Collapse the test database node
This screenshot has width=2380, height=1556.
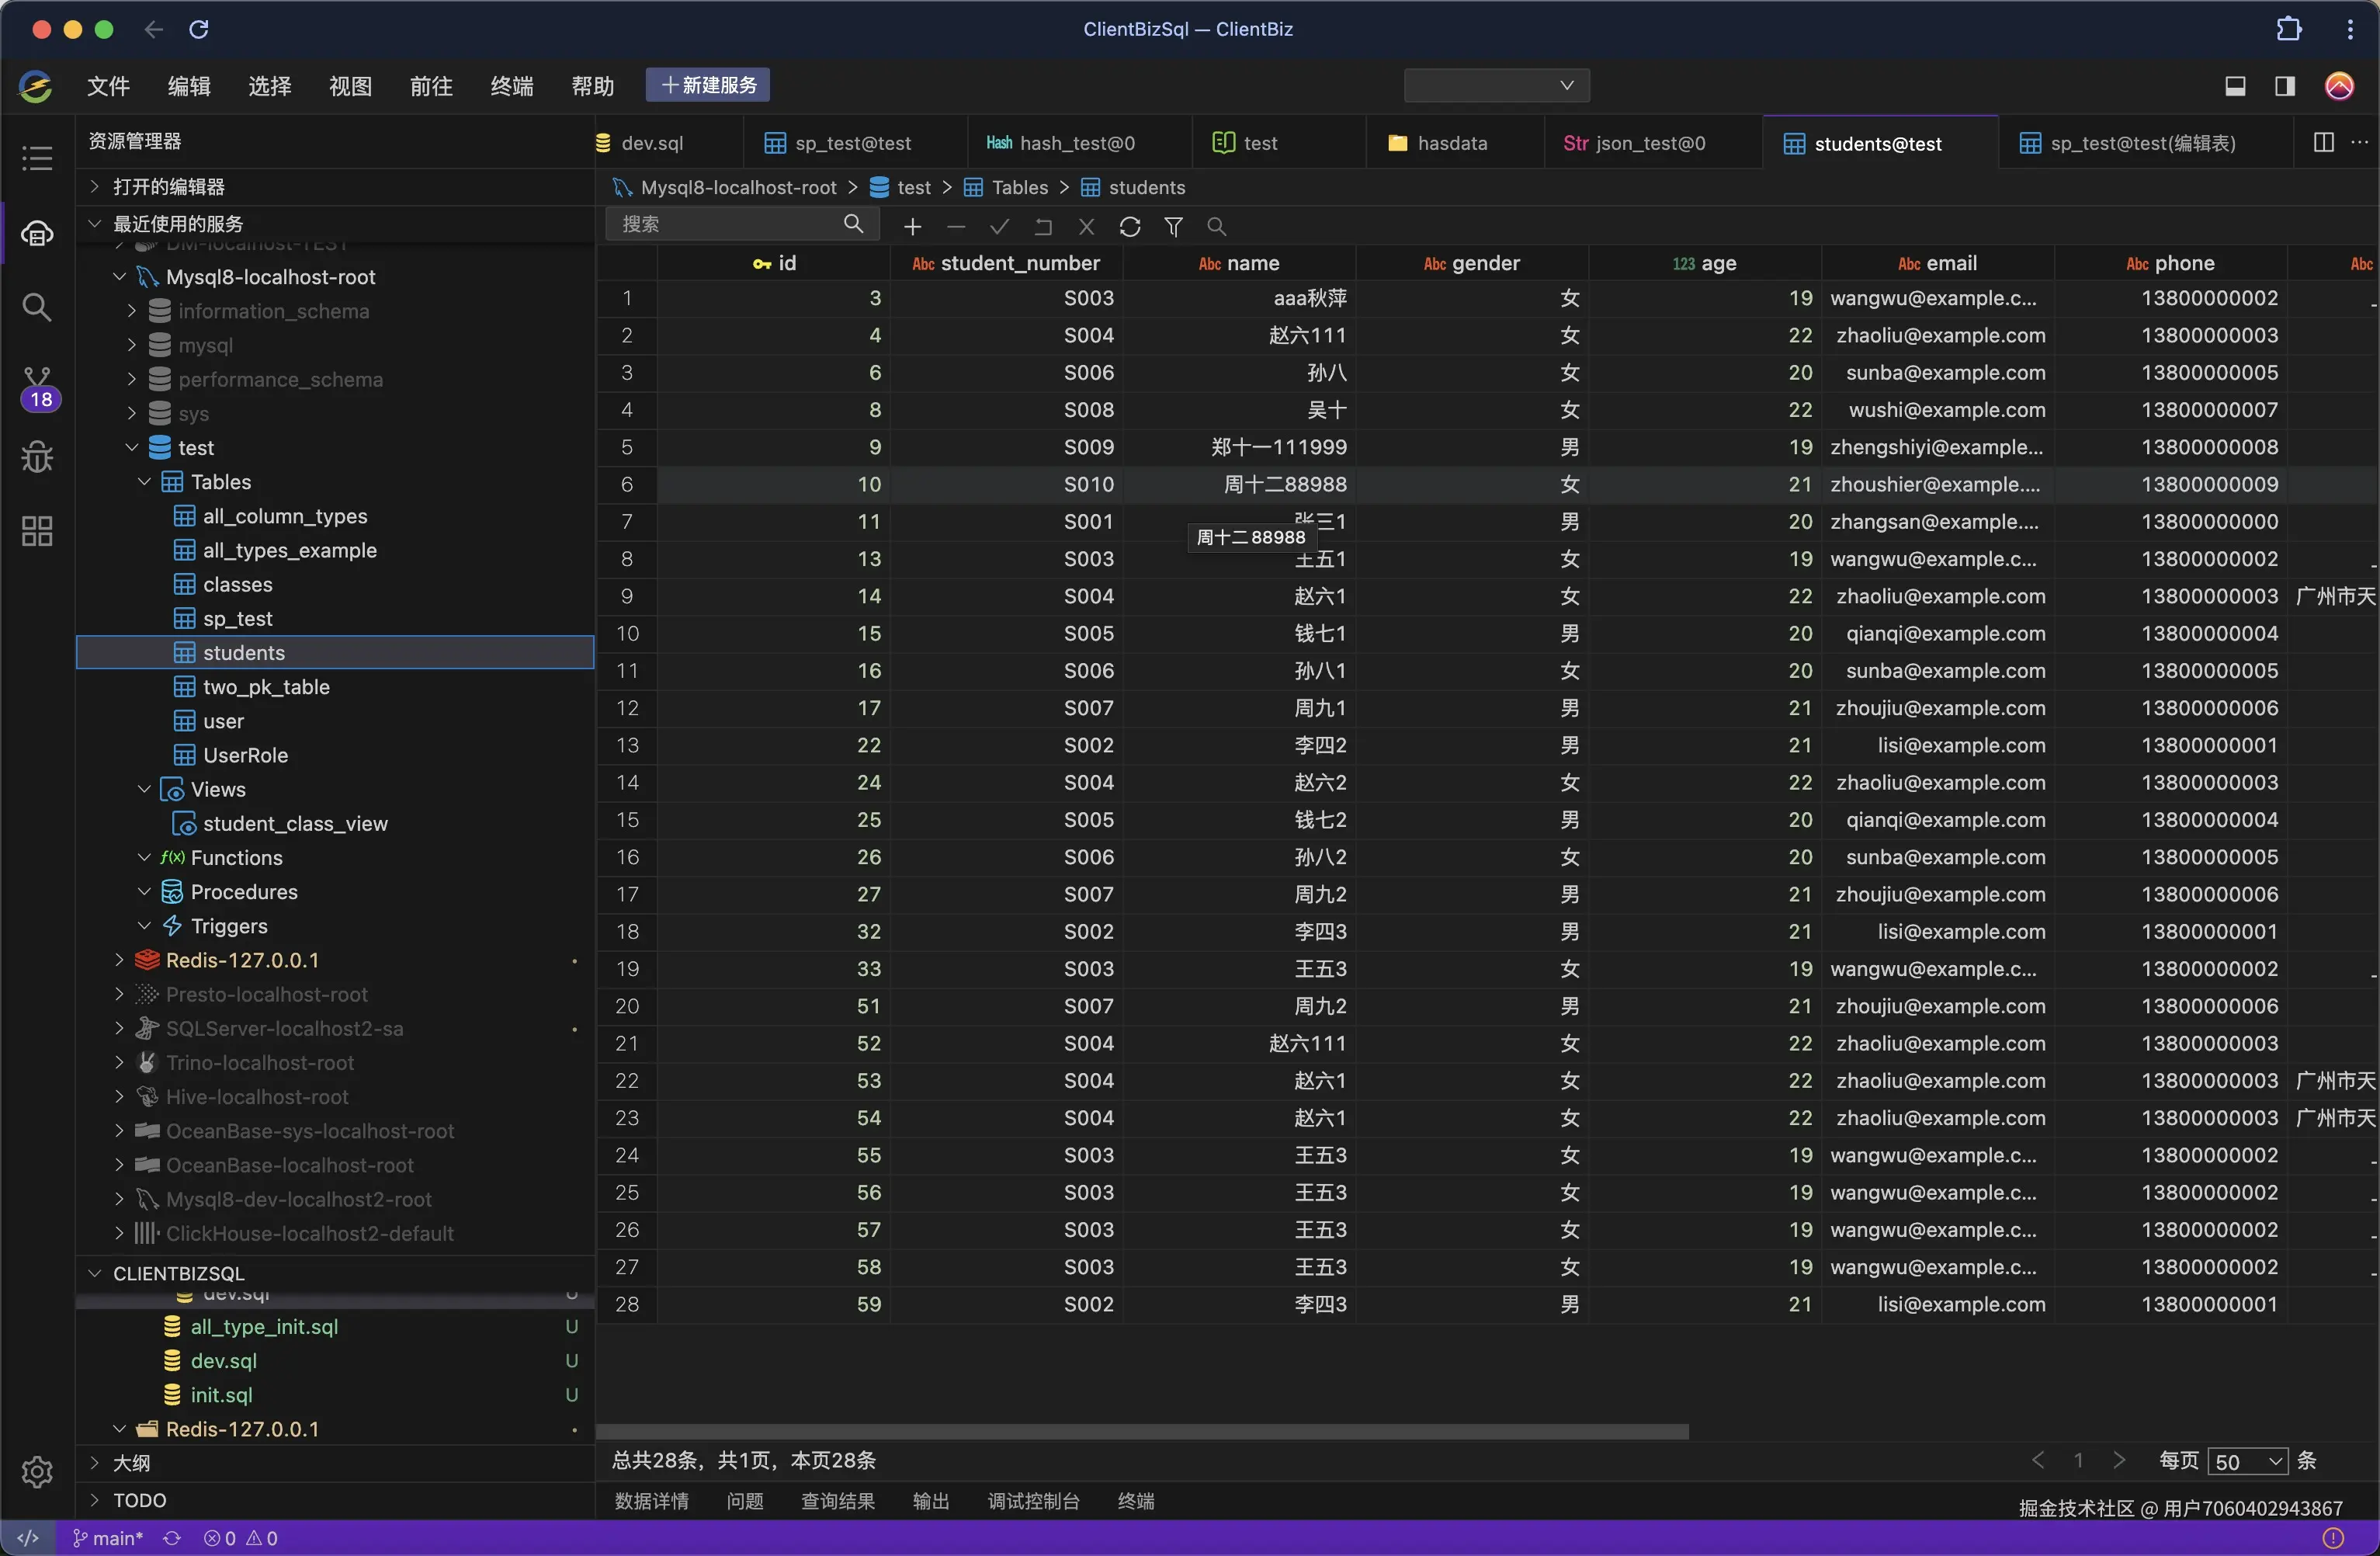132,447
